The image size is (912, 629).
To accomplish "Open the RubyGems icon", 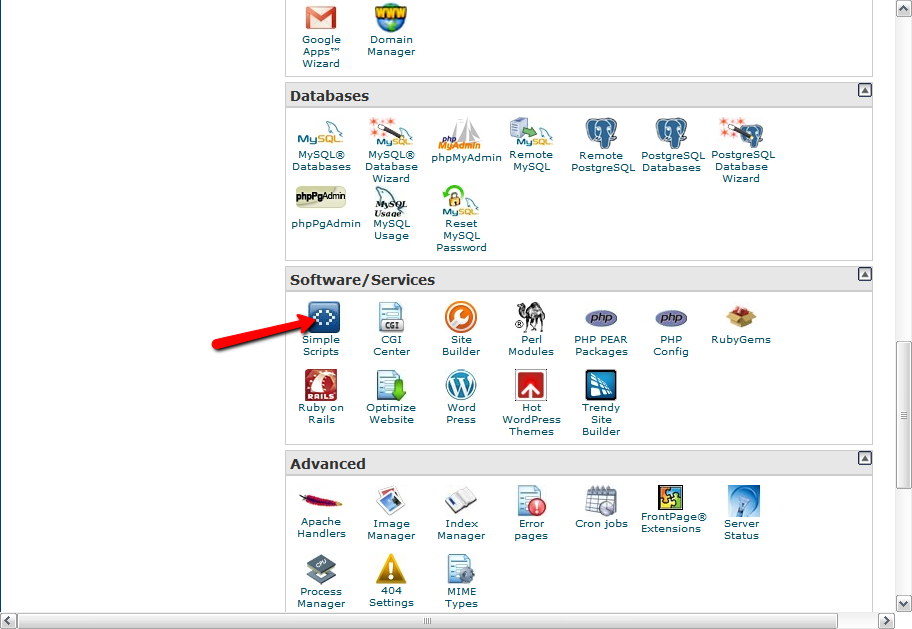I will (x=740, y=317).
